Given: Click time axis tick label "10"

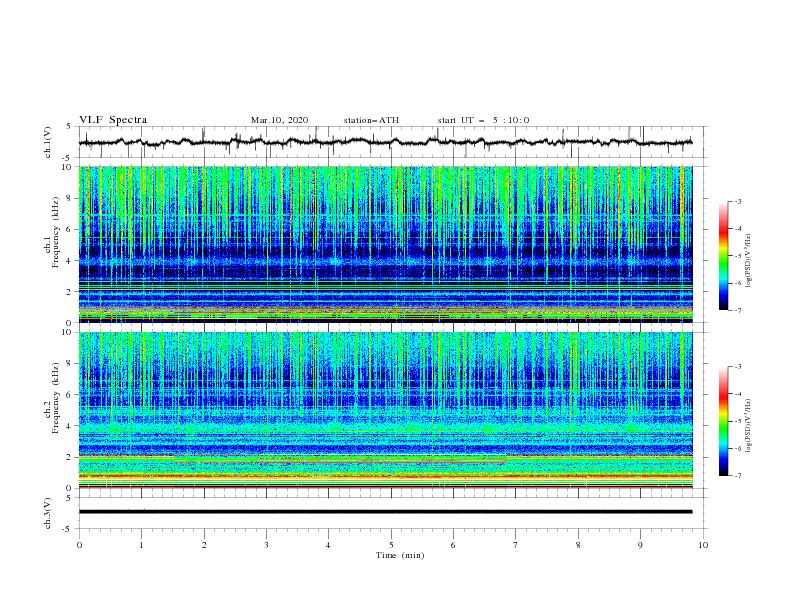Looking at the screenshot, I should point(703,545).
